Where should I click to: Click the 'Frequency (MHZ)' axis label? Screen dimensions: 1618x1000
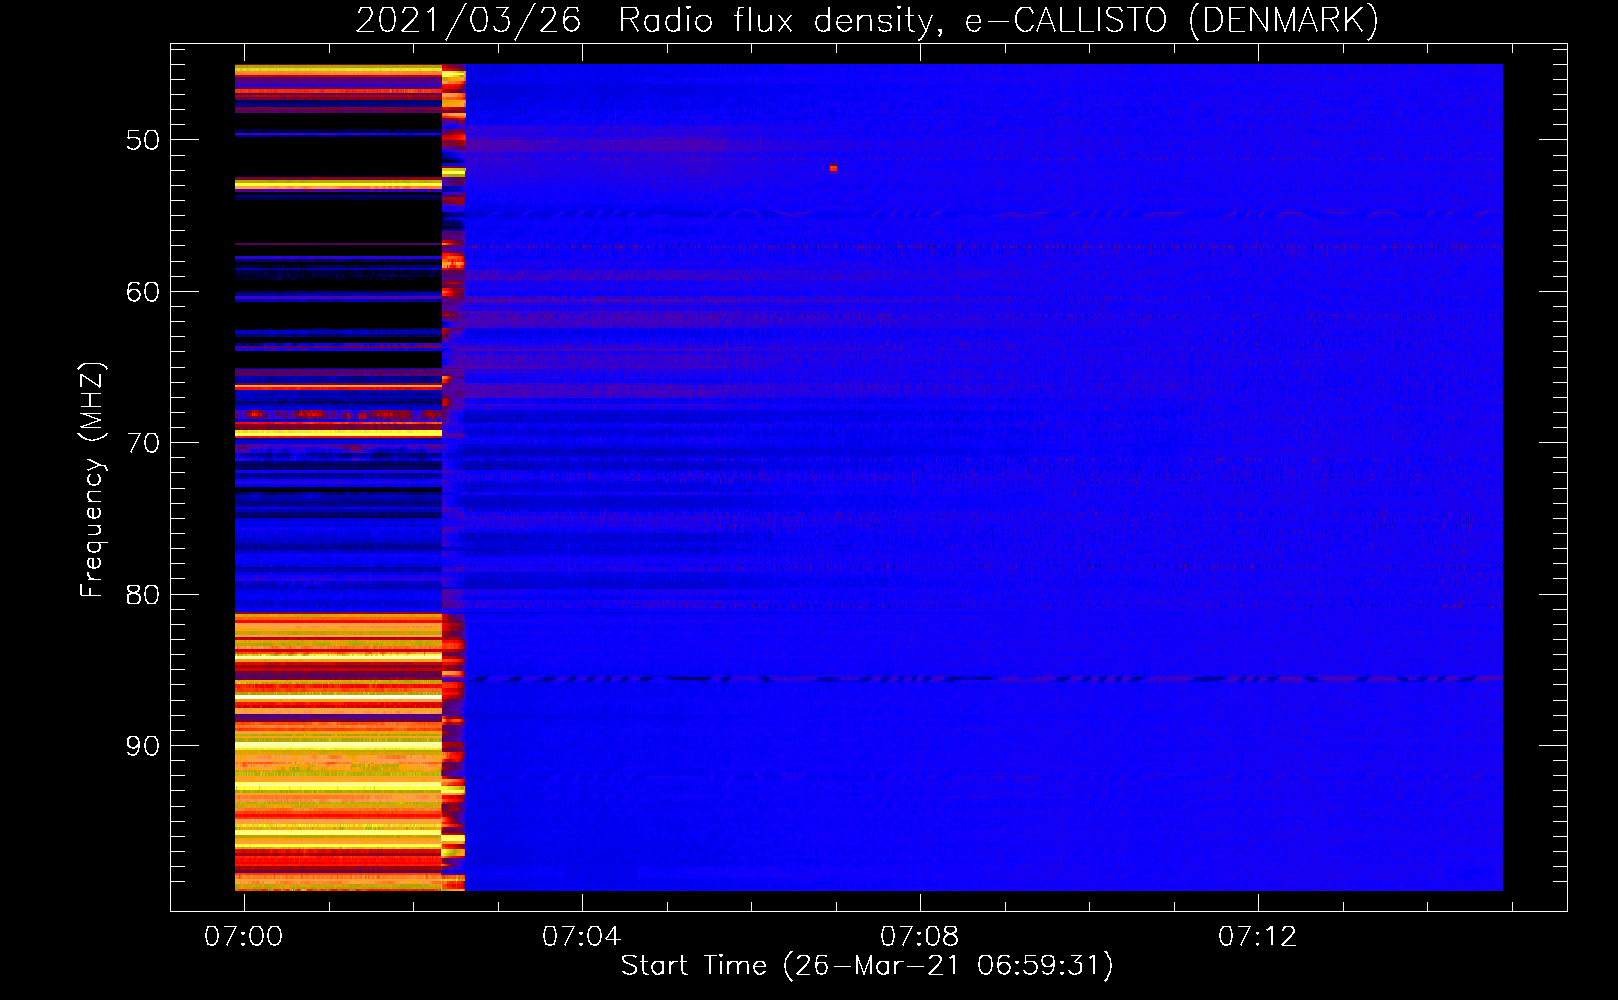pos(91,480)
